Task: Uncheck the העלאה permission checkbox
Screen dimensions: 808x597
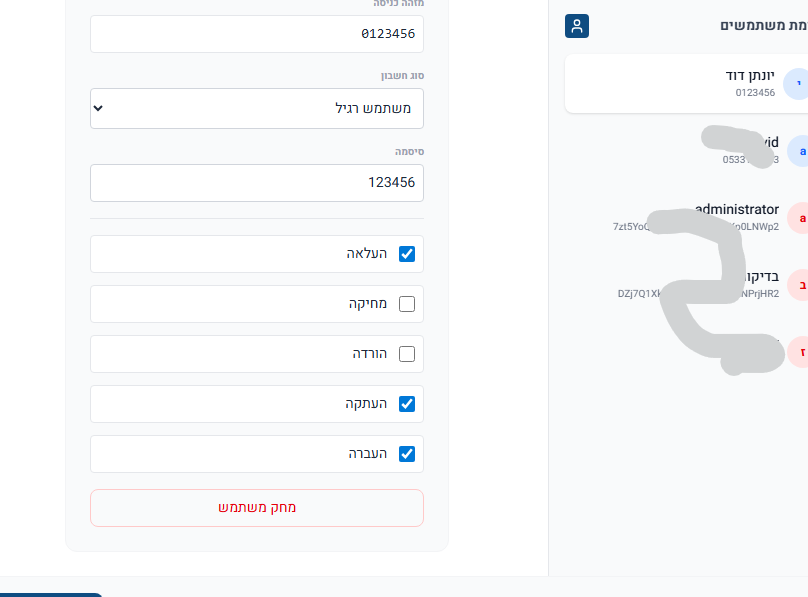Action: click(x=407, y=254)
